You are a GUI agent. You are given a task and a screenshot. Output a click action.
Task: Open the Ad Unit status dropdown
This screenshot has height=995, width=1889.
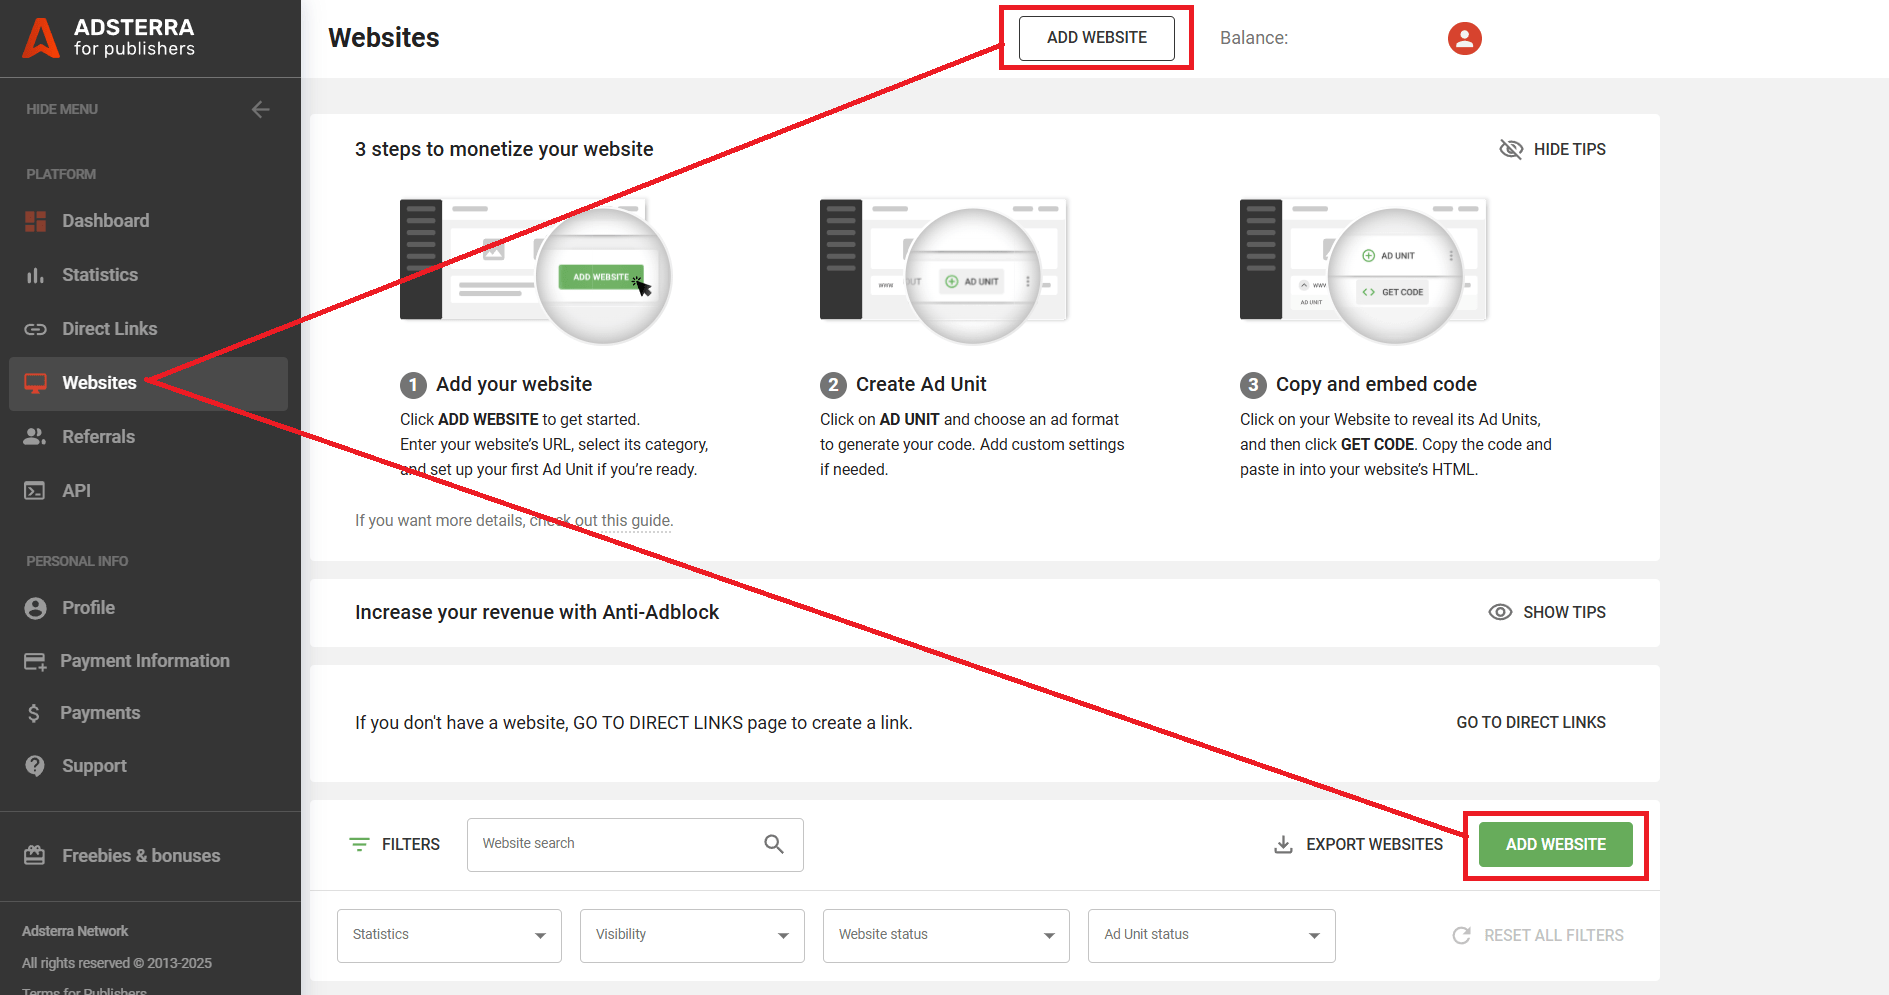tap(1212, 936)
